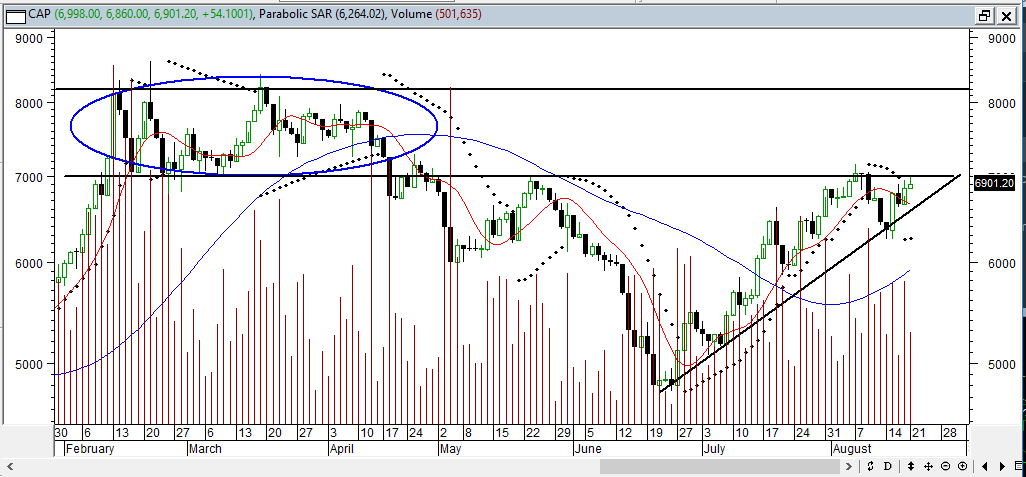This screenshot has width=1026, height=477.
Task: Click the black right triangle arrow
Action: pos(1002,467)
